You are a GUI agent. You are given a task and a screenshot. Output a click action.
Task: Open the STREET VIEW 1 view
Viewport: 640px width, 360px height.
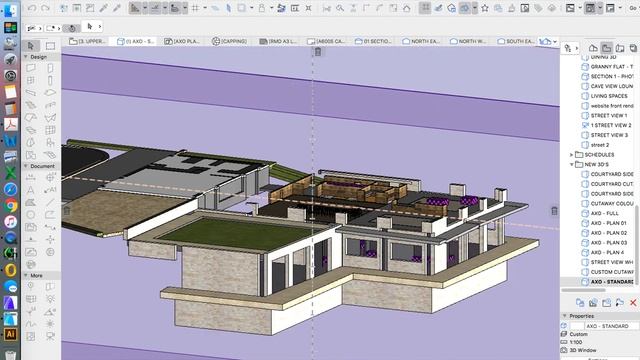pyautogui.click(x=609, y=116)
